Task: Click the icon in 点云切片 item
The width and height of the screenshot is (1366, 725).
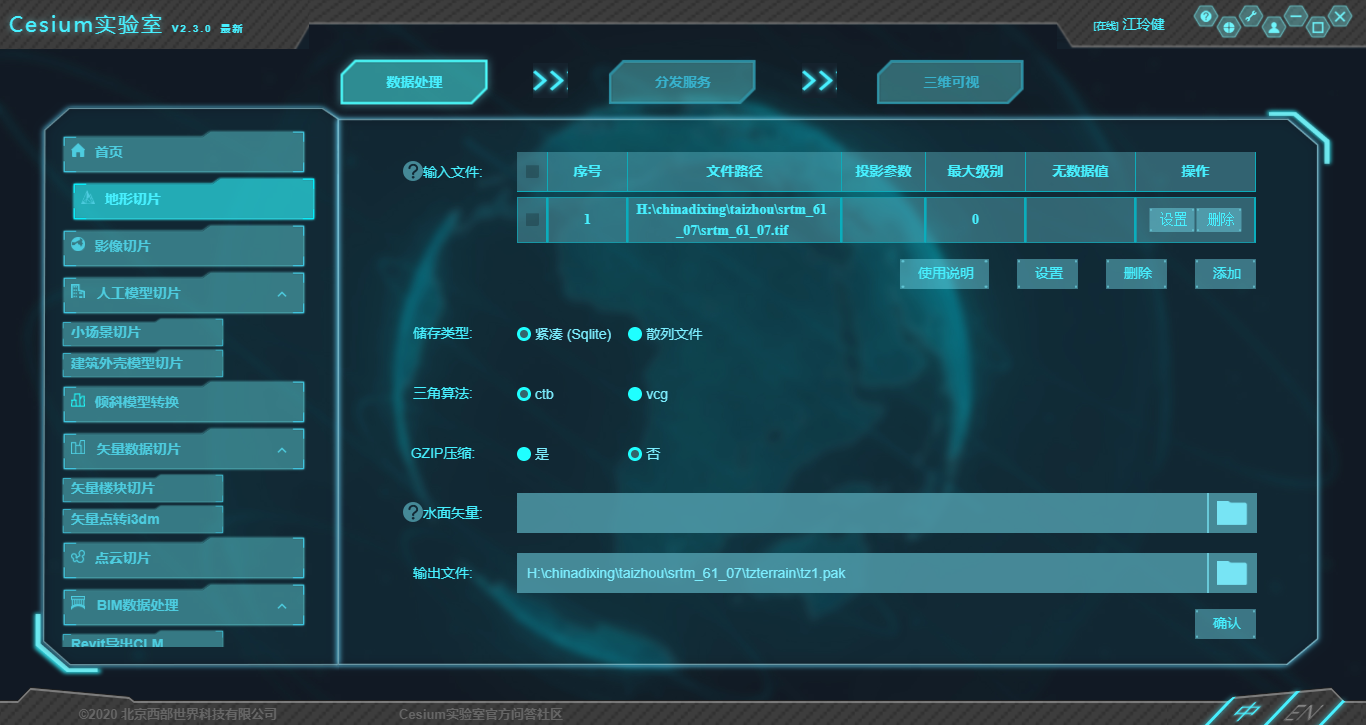Action: (78, 557)
